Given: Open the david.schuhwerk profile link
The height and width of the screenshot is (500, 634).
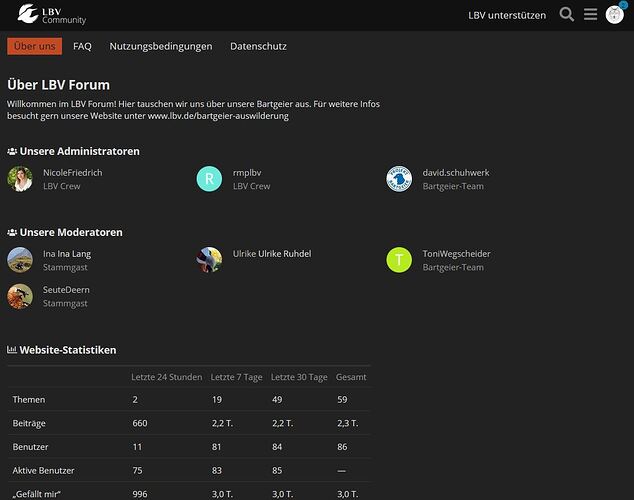Looking at the screenshot, I should (456, 173).
